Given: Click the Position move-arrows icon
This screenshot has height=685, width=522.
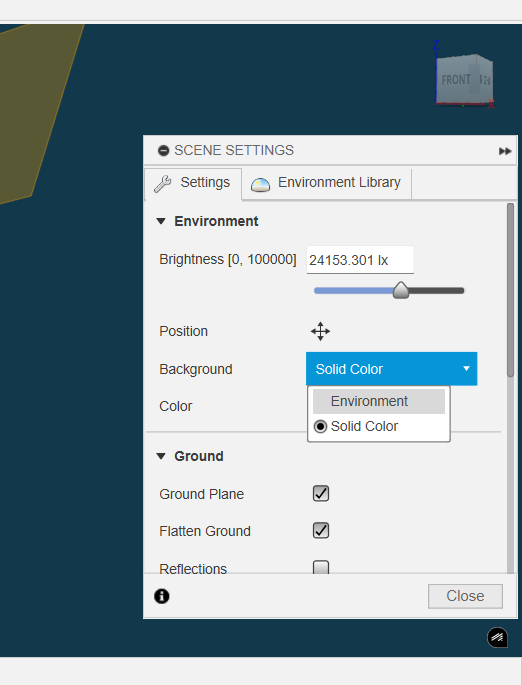Looking at the screenshot, I should click(x=320, y=331).
